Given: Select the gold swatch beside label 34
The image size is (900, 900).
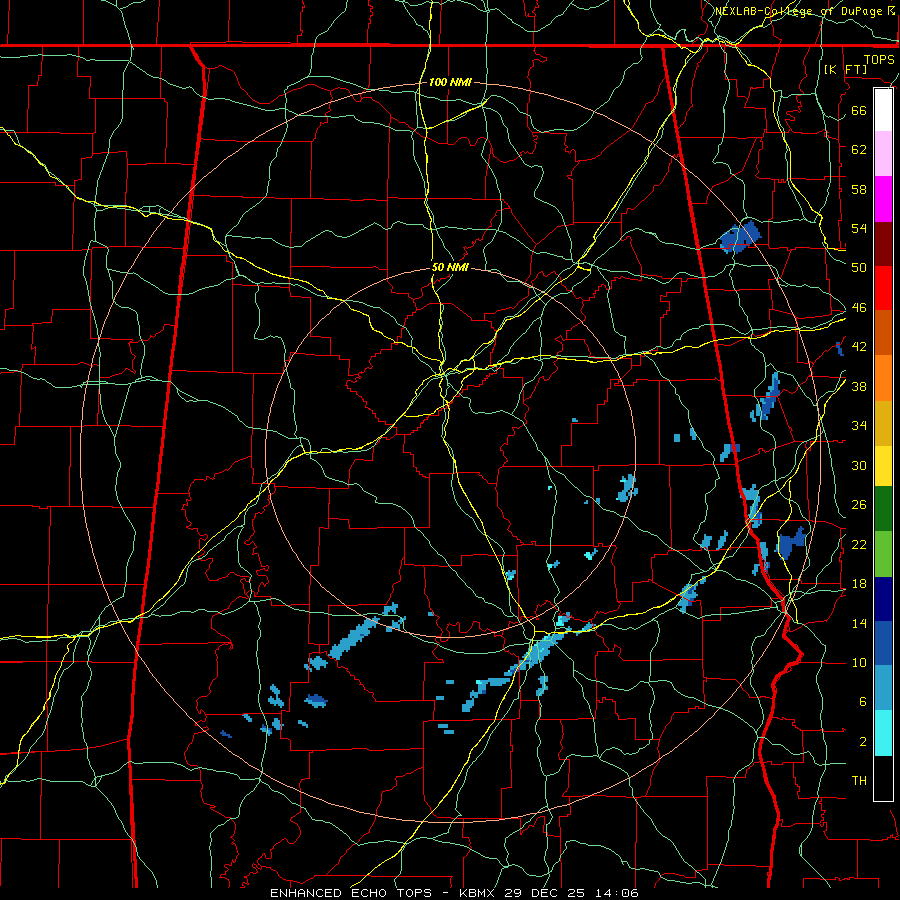Looking at the screenshot, I should pos(883,423).
